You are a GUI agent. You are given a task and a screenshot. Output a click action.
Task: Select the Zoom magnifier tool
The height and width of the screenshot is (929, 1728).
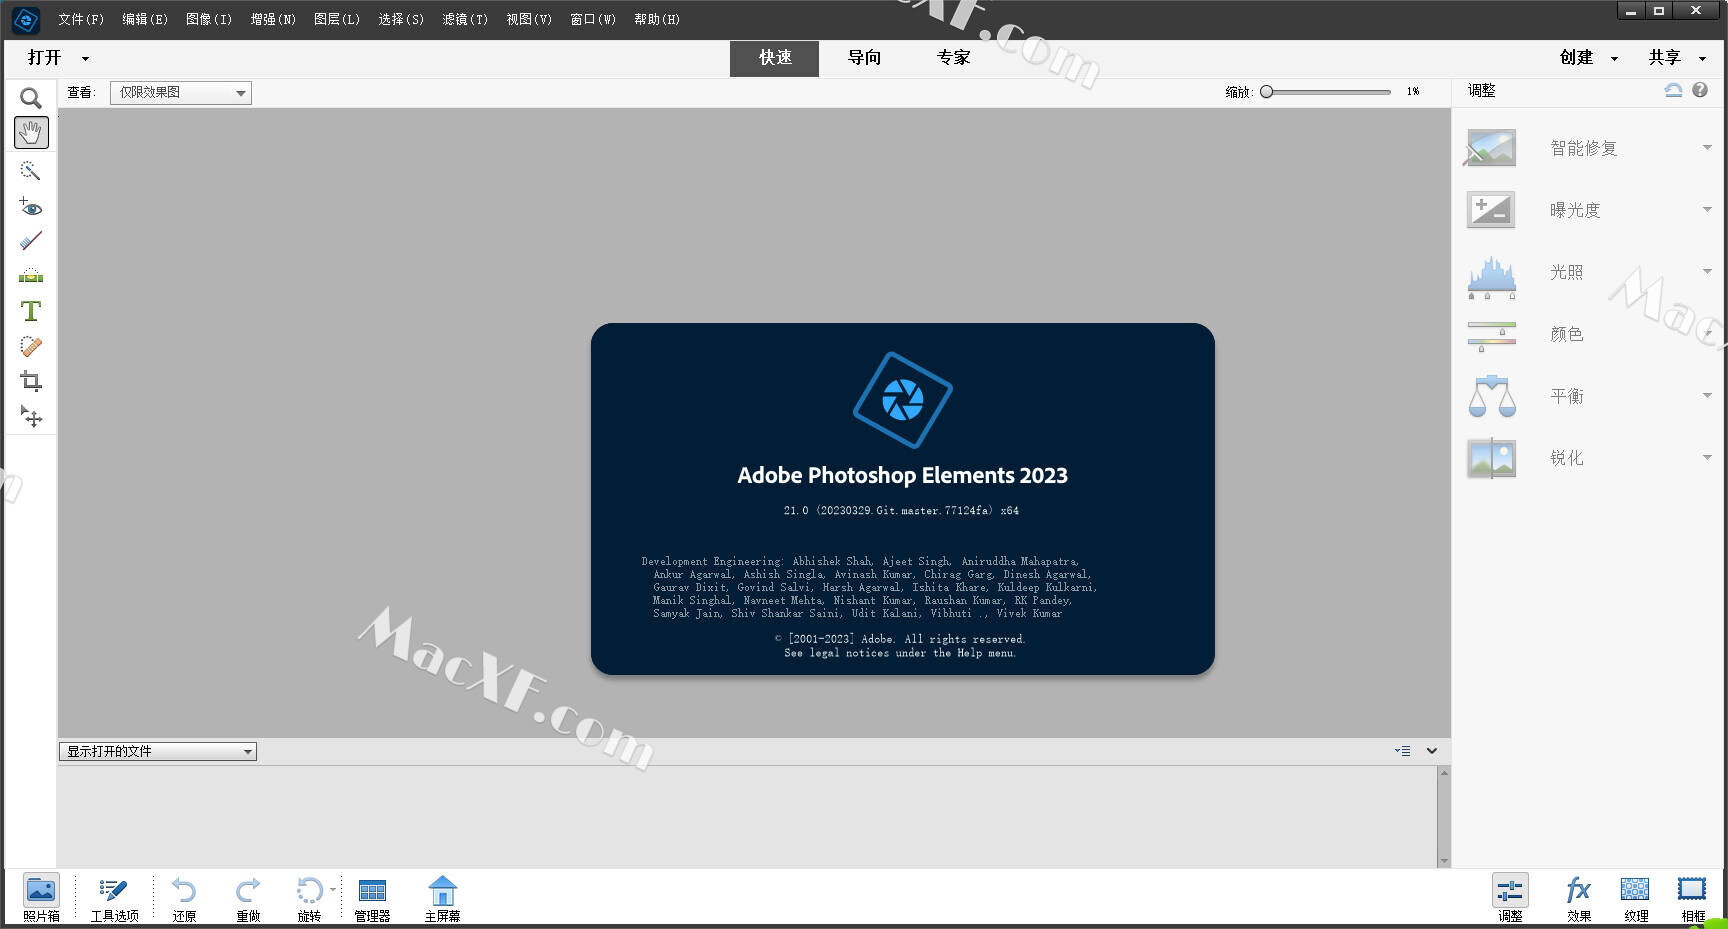click(x=31, y=98)
